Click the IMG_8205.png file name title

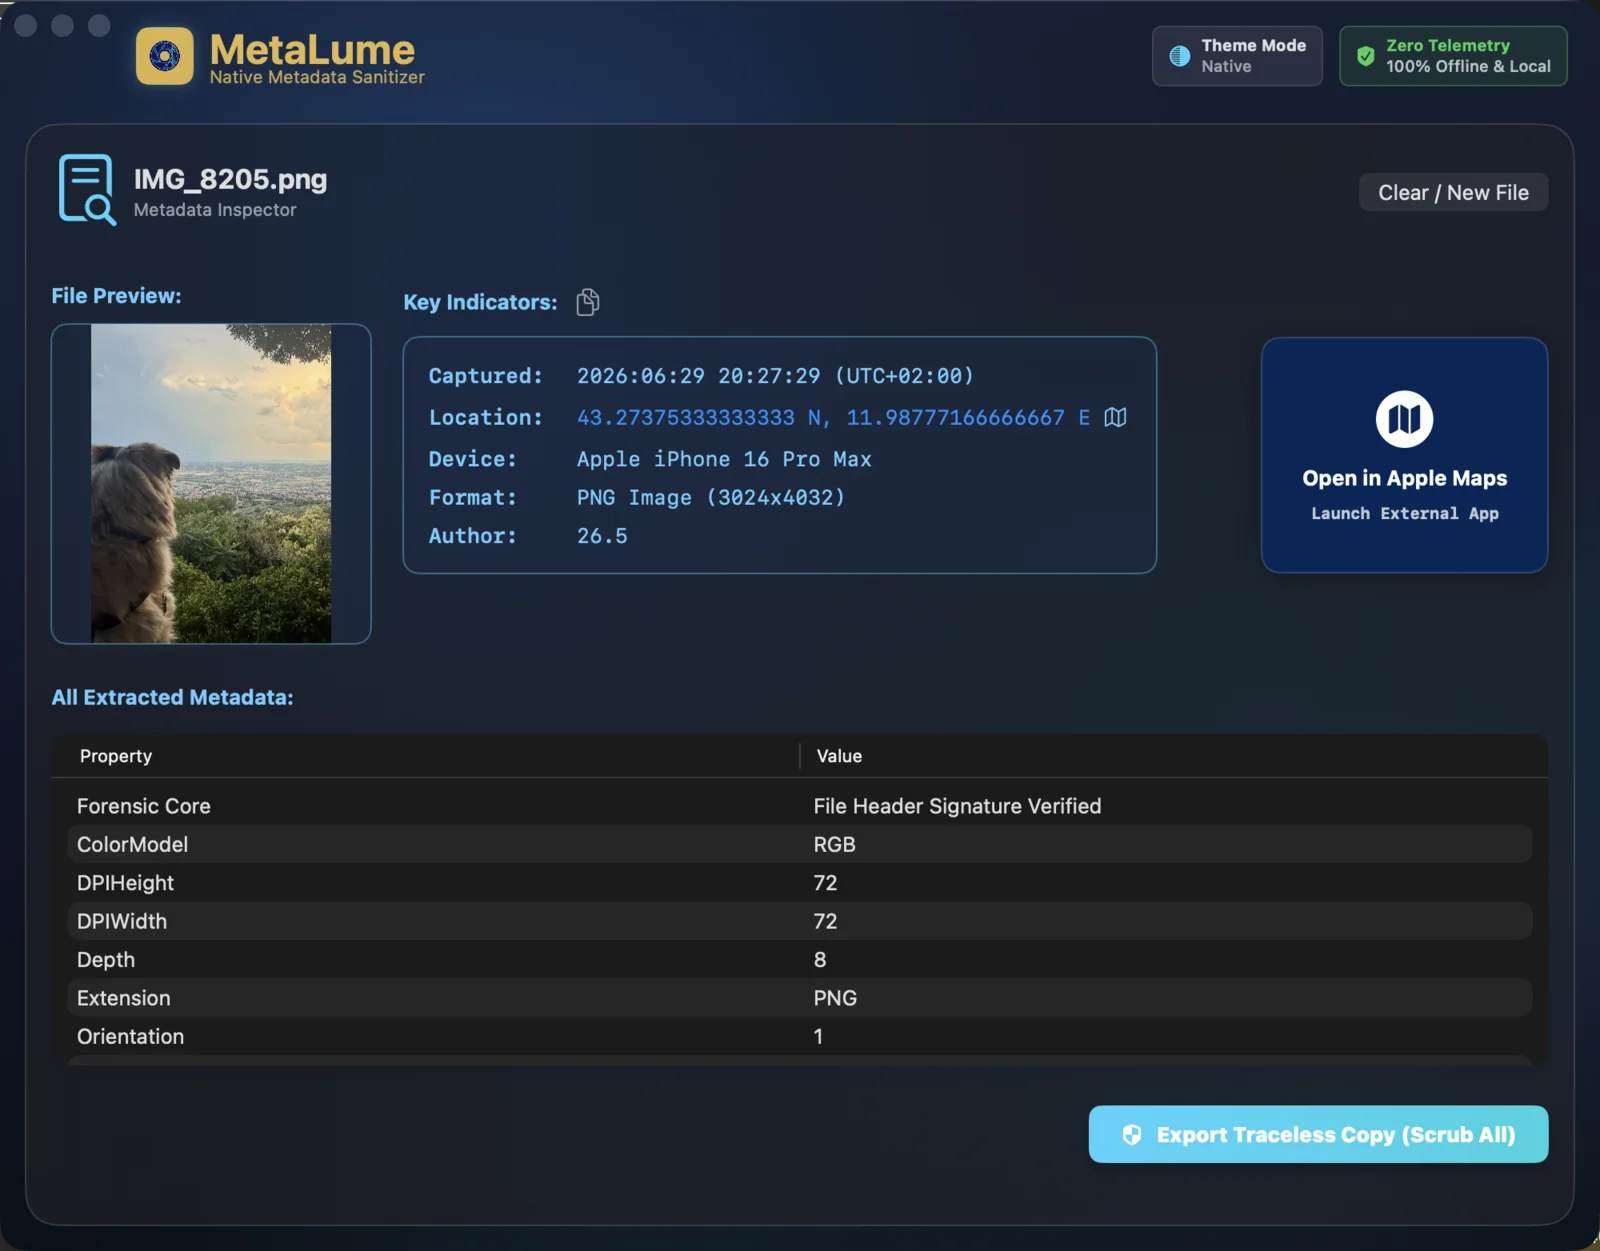[231, 179]
